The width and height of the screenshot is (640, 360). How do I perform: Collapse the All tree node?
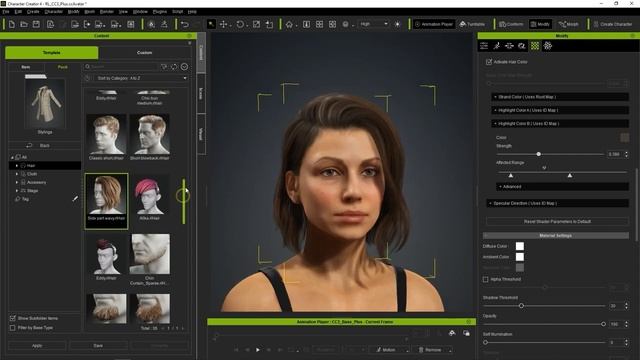(12, 157)
